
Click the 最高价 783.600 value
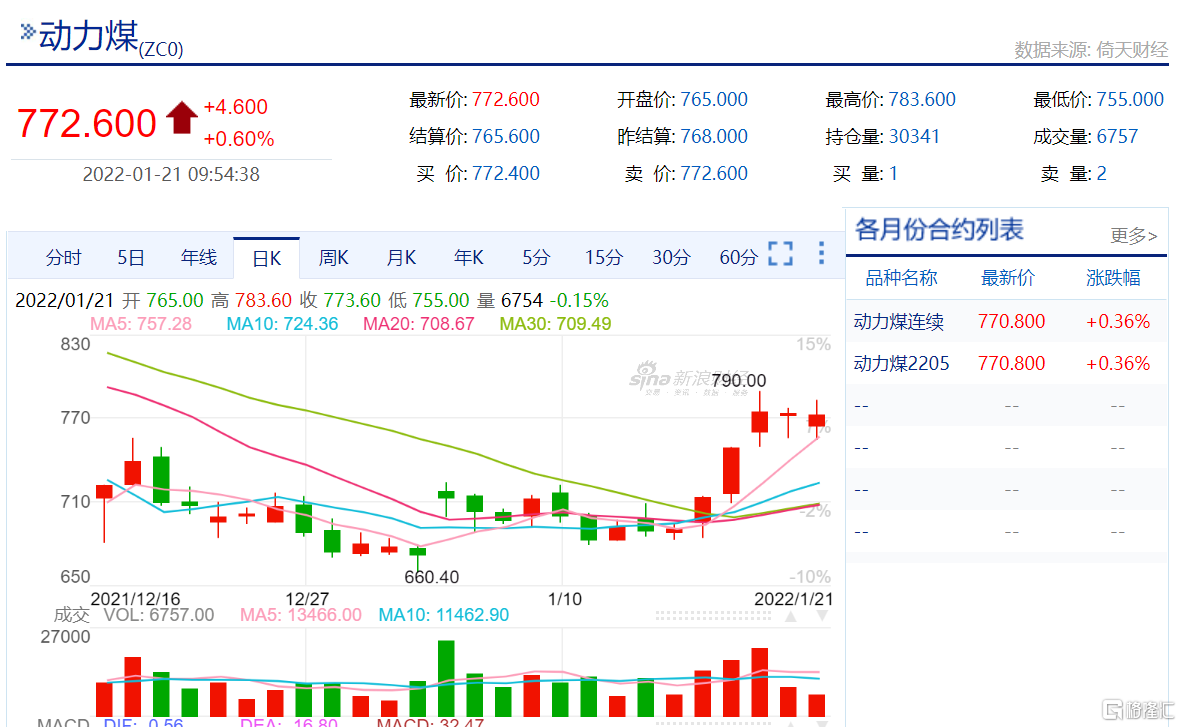pos(922,99)
